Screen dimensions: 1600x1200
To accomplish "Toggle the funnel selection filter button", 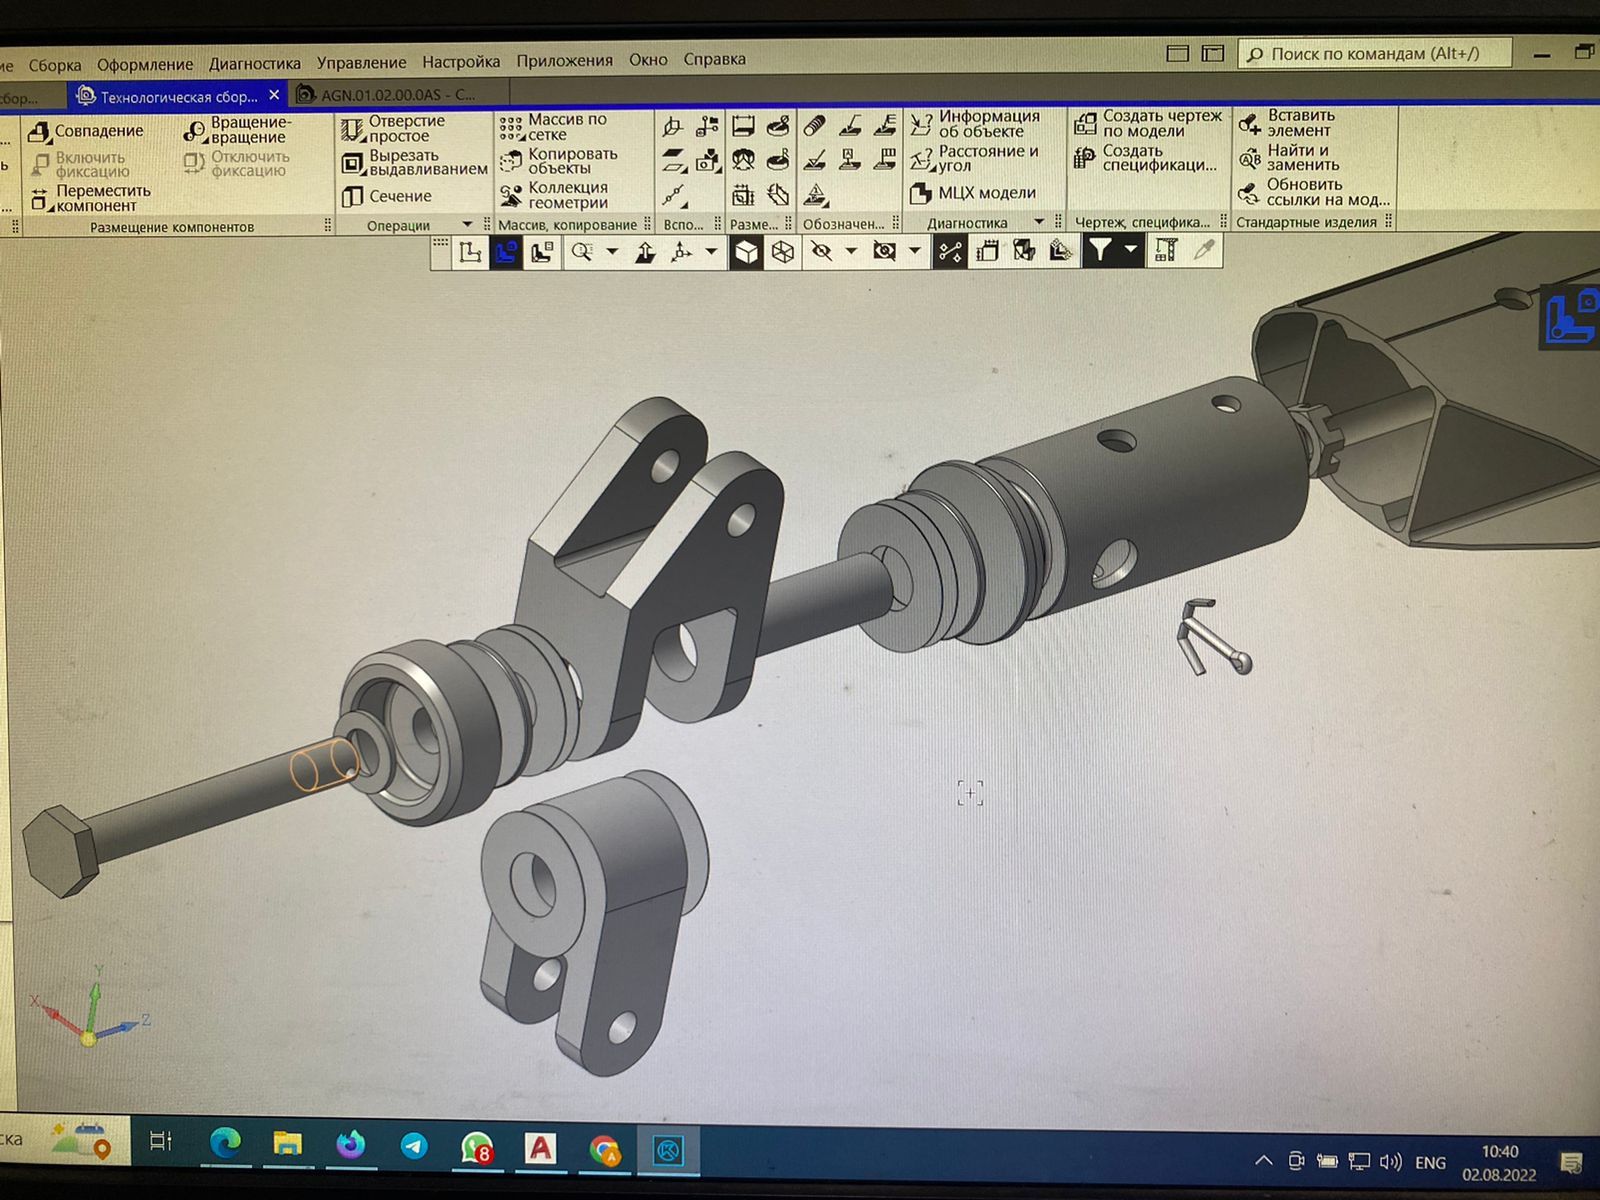I will (1100, 251).
